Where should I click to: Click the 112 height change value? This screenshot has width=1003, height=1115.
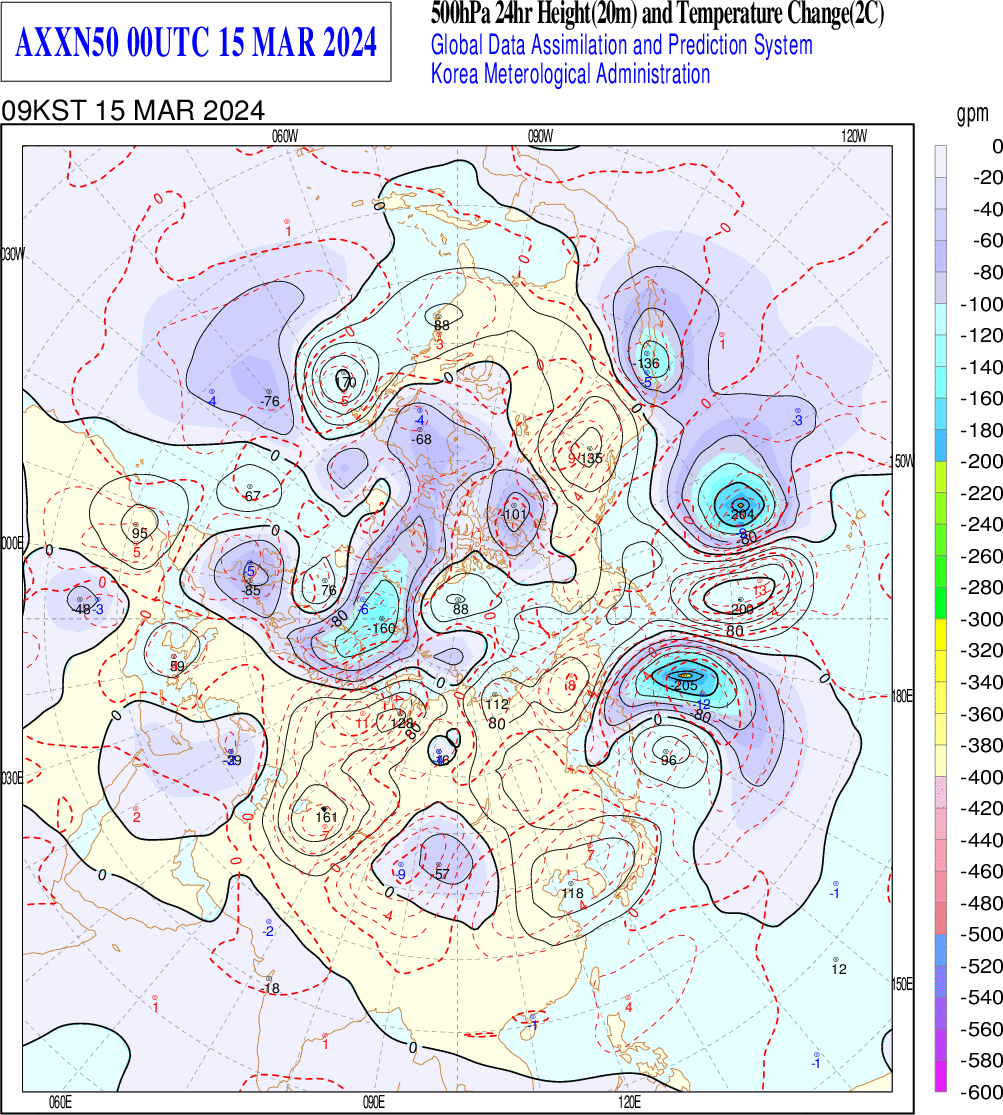point(497,704)
